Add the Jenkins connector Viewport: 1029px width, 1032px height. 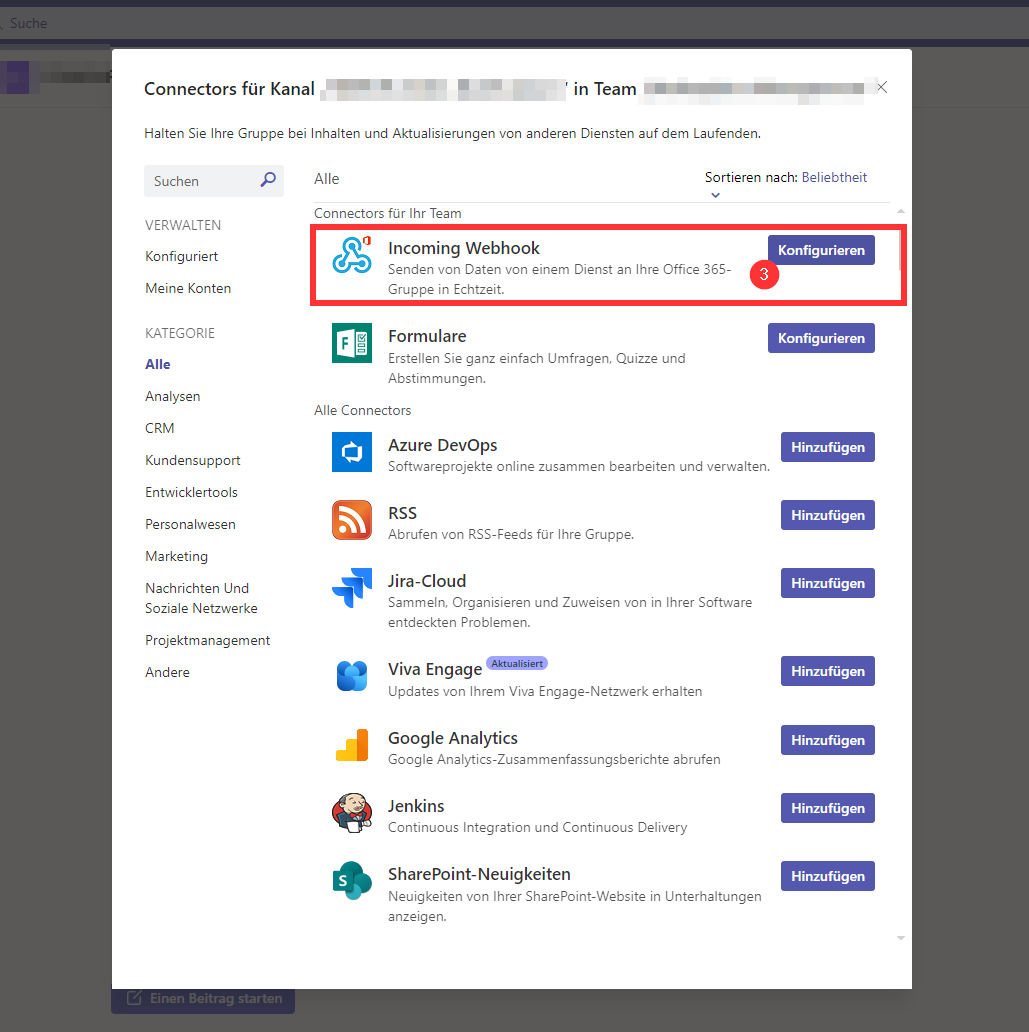pos(828,808)
